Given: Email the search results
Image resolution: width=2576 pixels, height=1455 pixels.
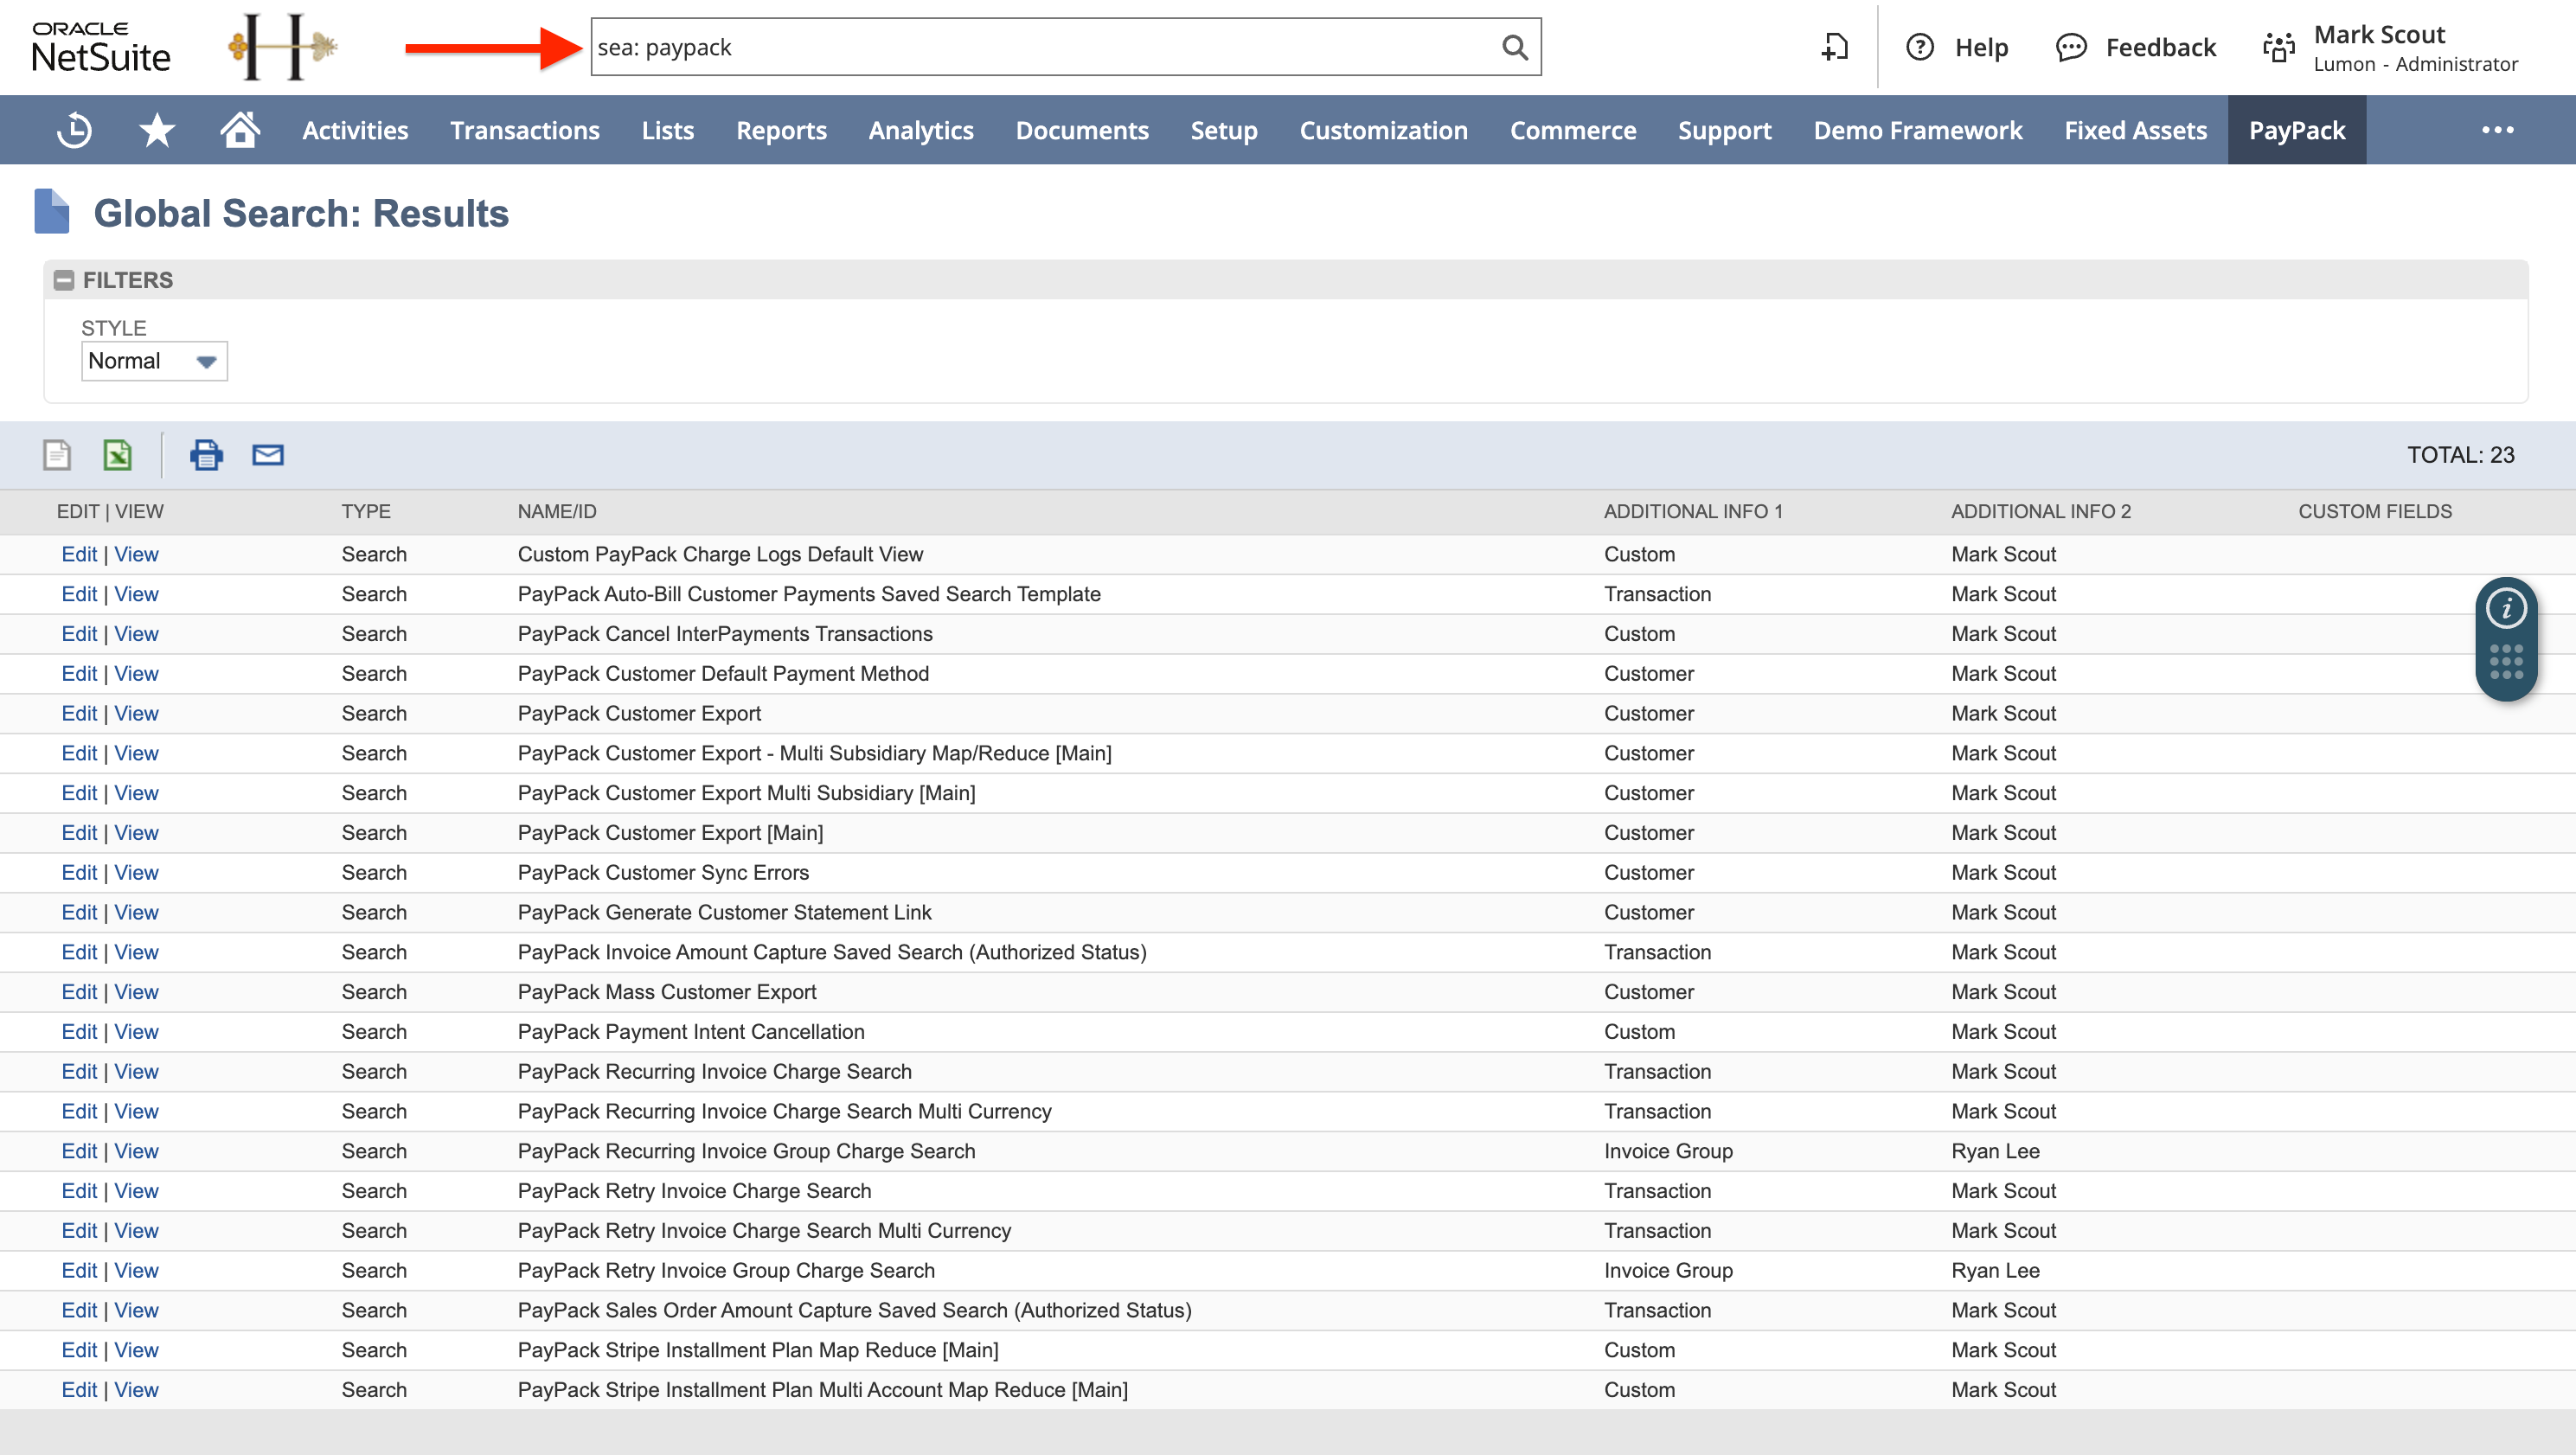Looking at the screenshot, I should [267, 454].
